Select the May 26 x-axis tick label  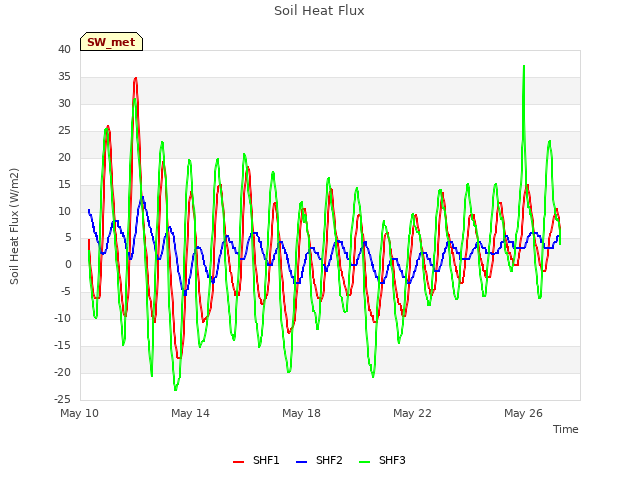coord(523,413)
